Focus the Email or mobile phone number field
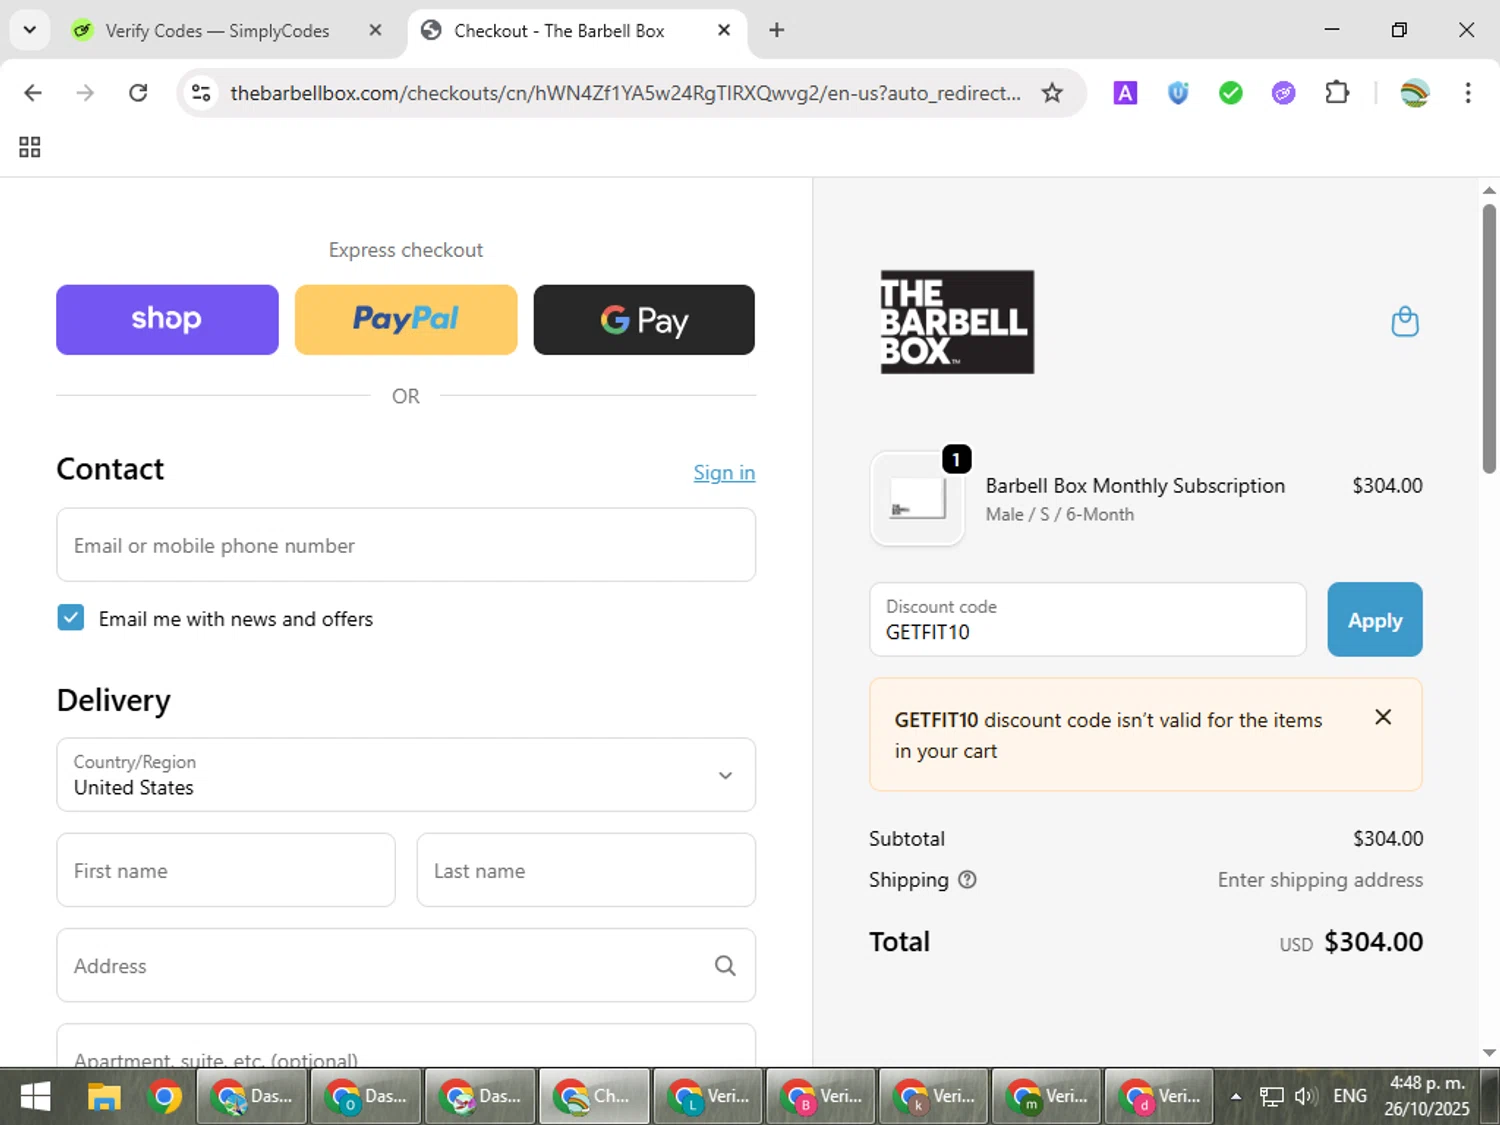Image resolution: width=1500 pixels, height=1125 pixels. [x=406, y=545]
